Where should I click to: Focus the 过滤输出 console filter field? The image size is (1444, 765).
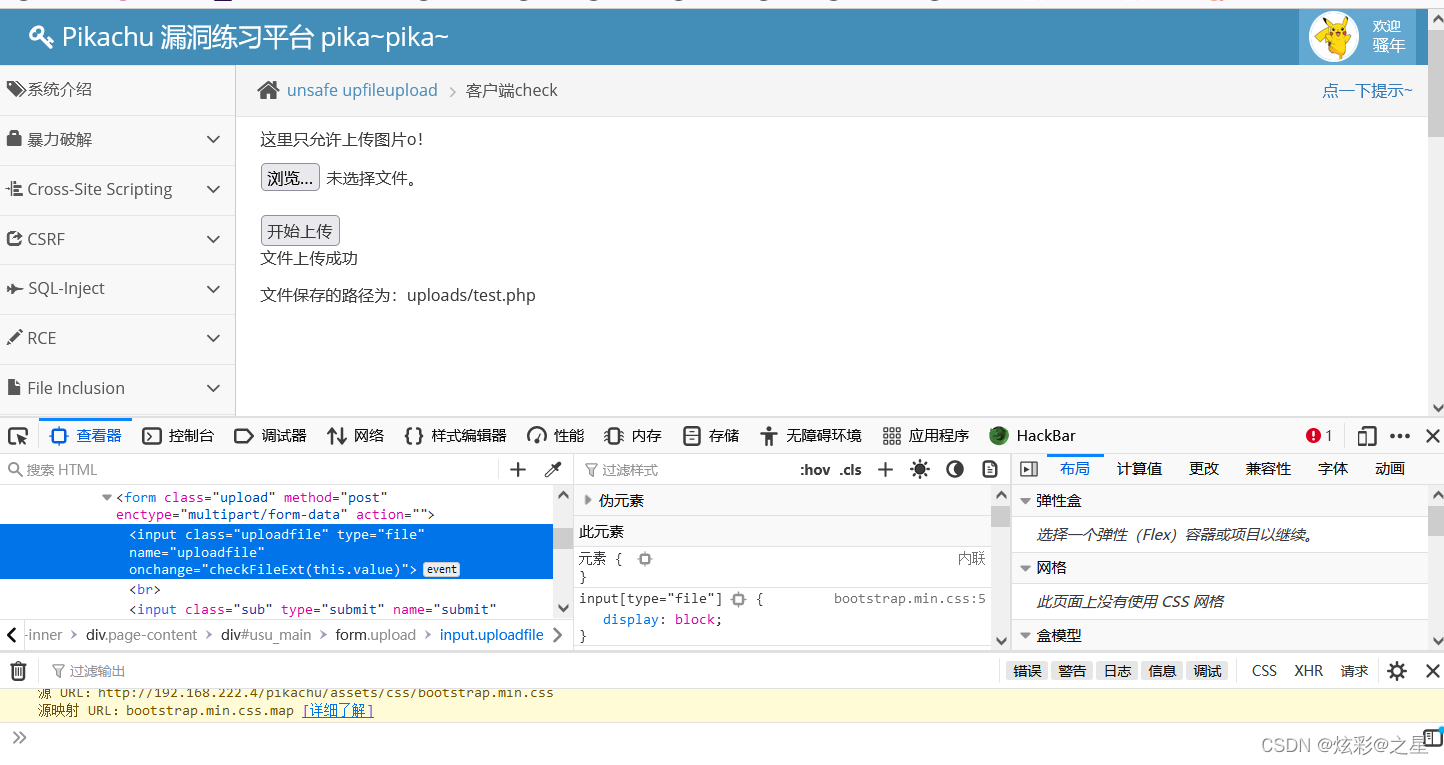520,671
